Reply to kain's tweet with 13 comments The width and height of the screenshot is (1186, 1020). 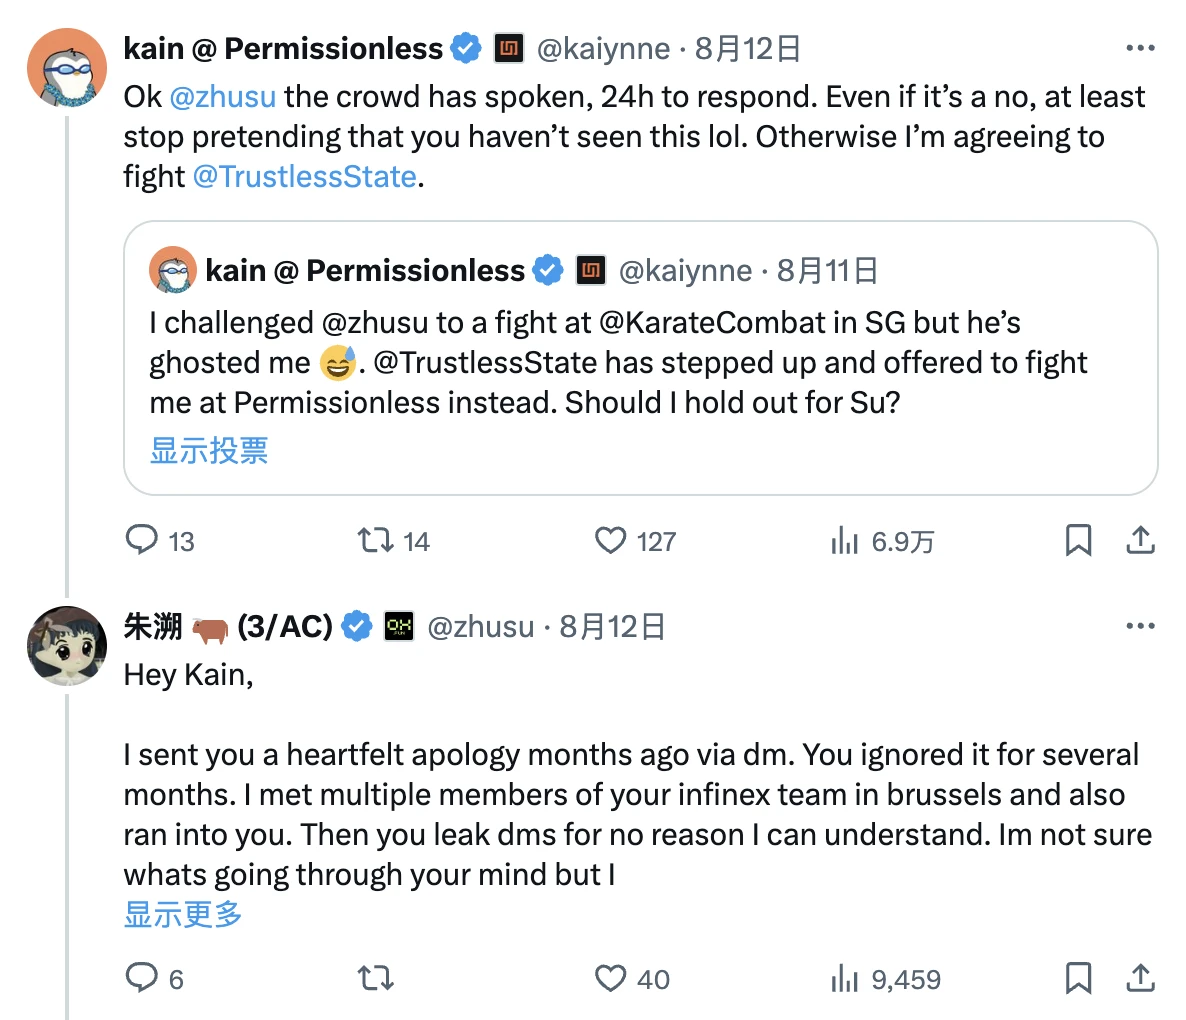[142, 541]
